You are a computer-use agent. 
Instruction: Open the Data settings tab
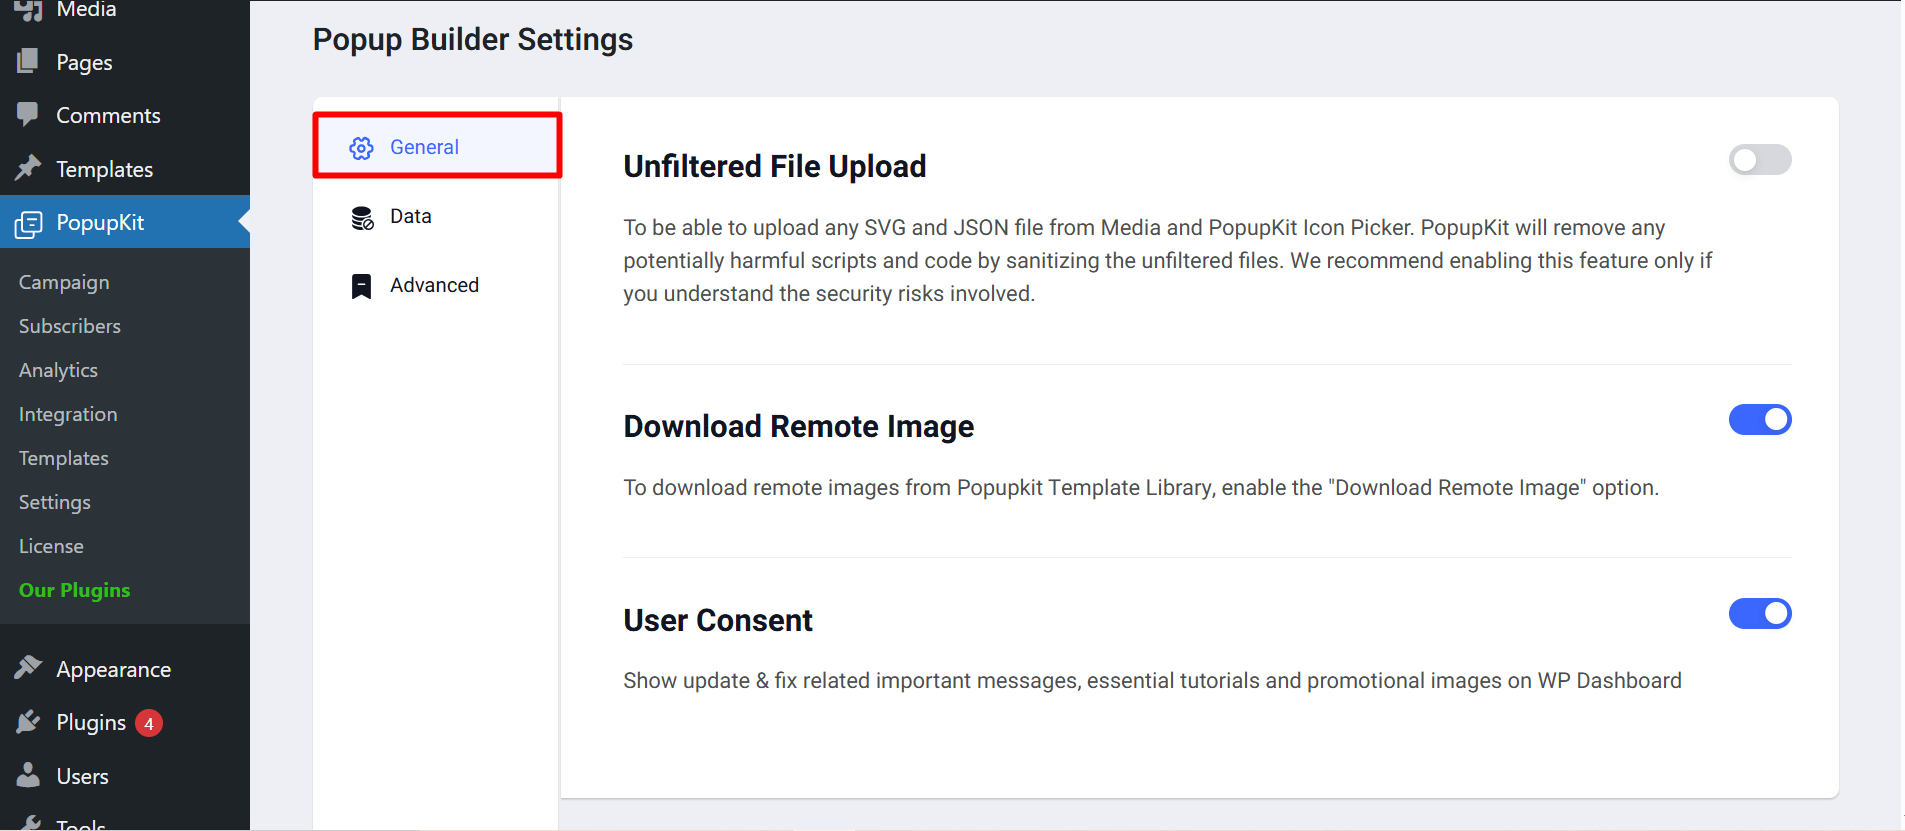pos(411,217)
